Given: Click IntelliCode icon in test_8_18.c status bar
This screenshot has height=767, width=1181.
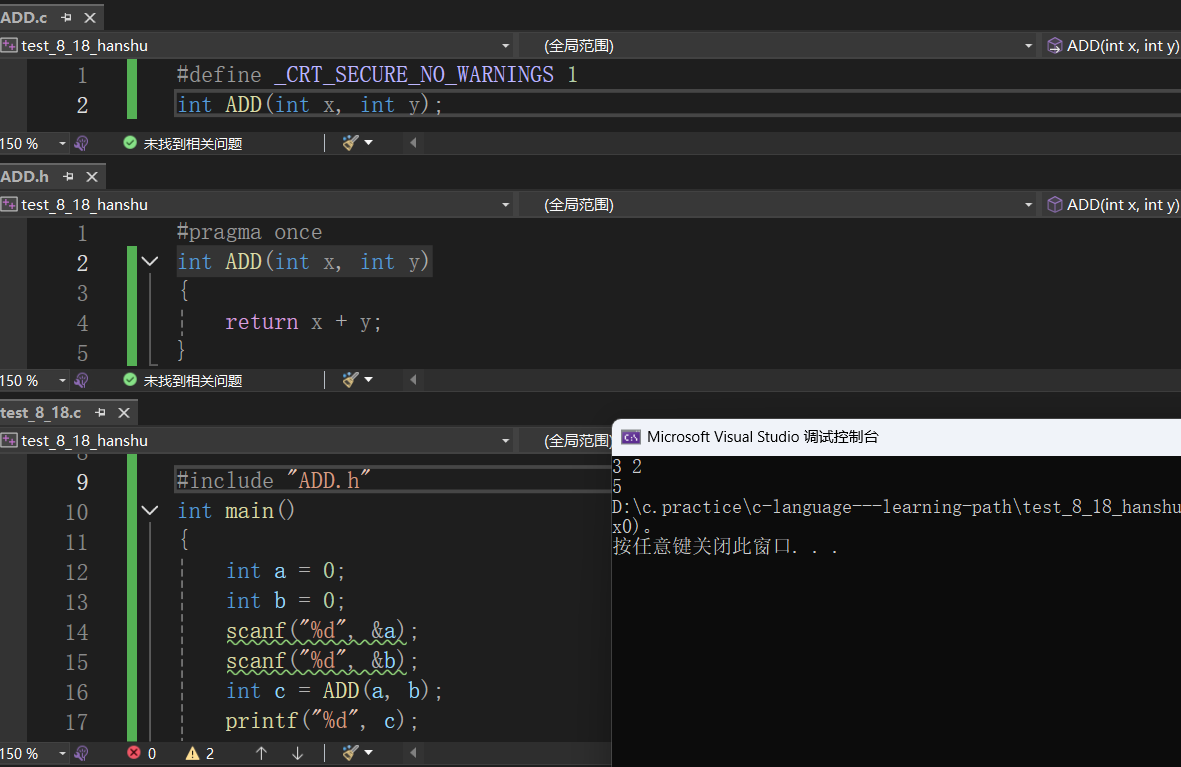Looking at the screenshot, I should coord(81,753).
